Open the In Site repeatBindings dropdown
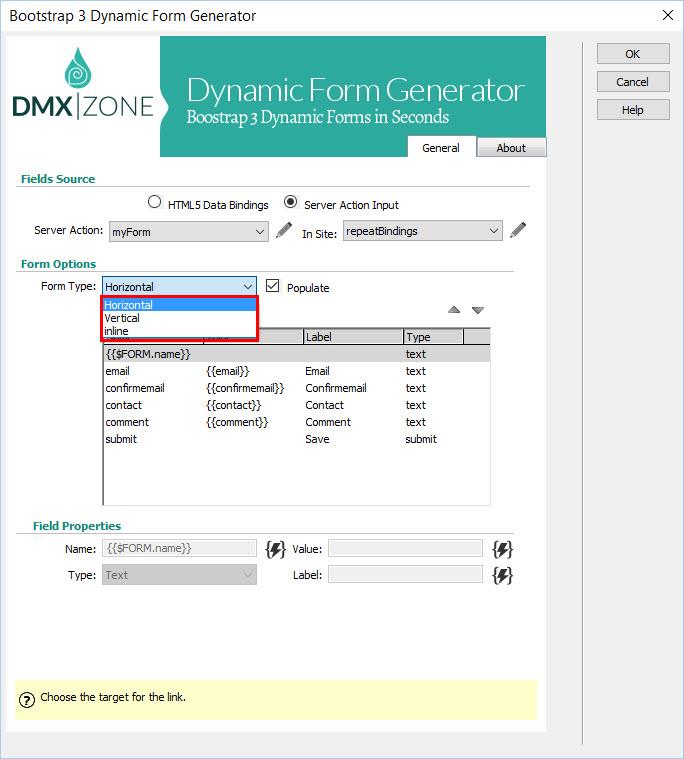 point(423,231)
